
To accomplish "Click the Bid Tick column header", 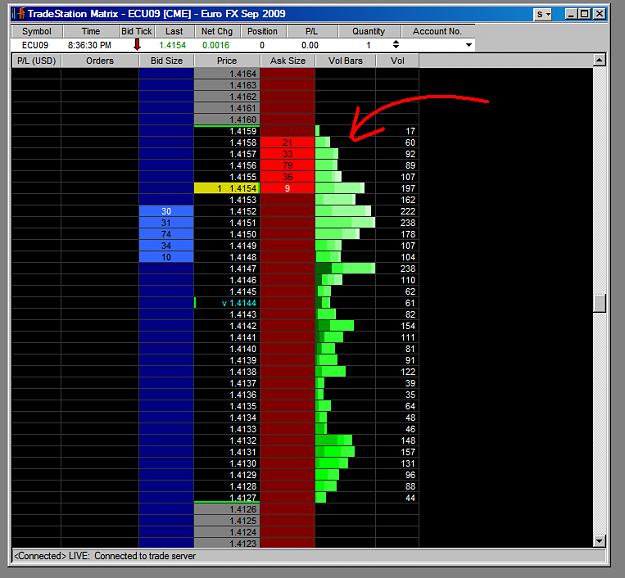I will click(x=137, y=31).
